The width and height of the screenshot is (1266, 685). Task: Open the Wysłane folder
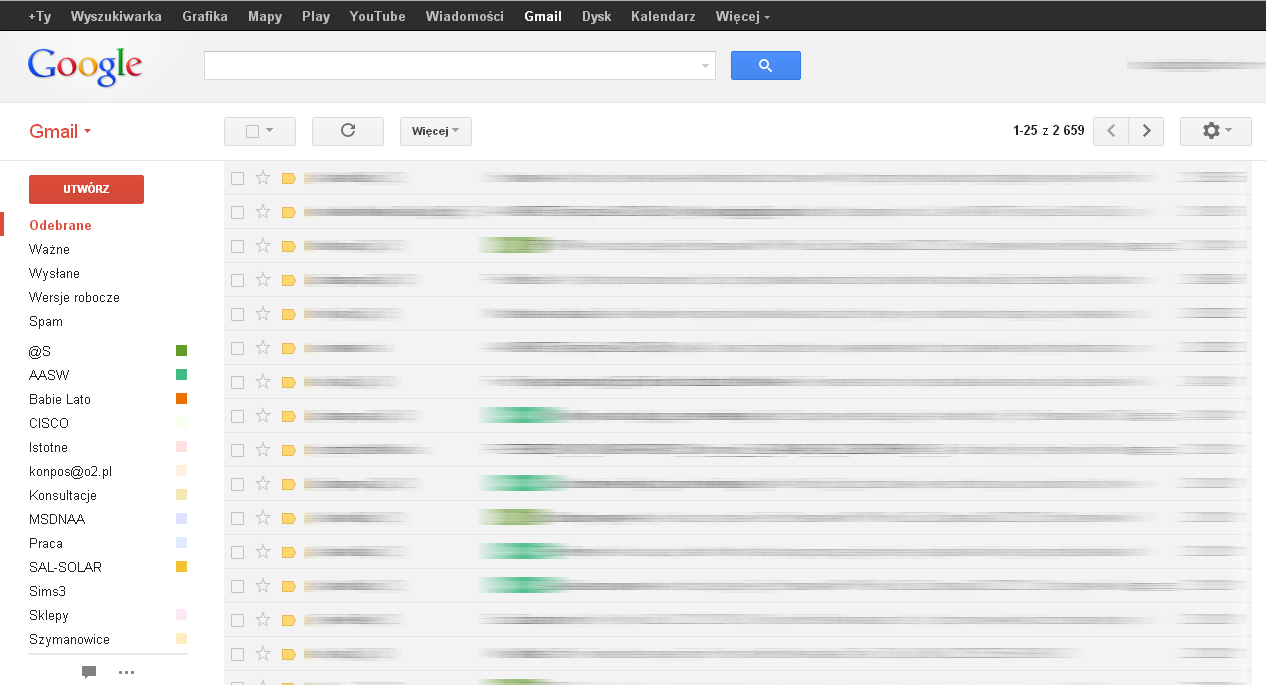pyautogui.click(x=54, y=274)
